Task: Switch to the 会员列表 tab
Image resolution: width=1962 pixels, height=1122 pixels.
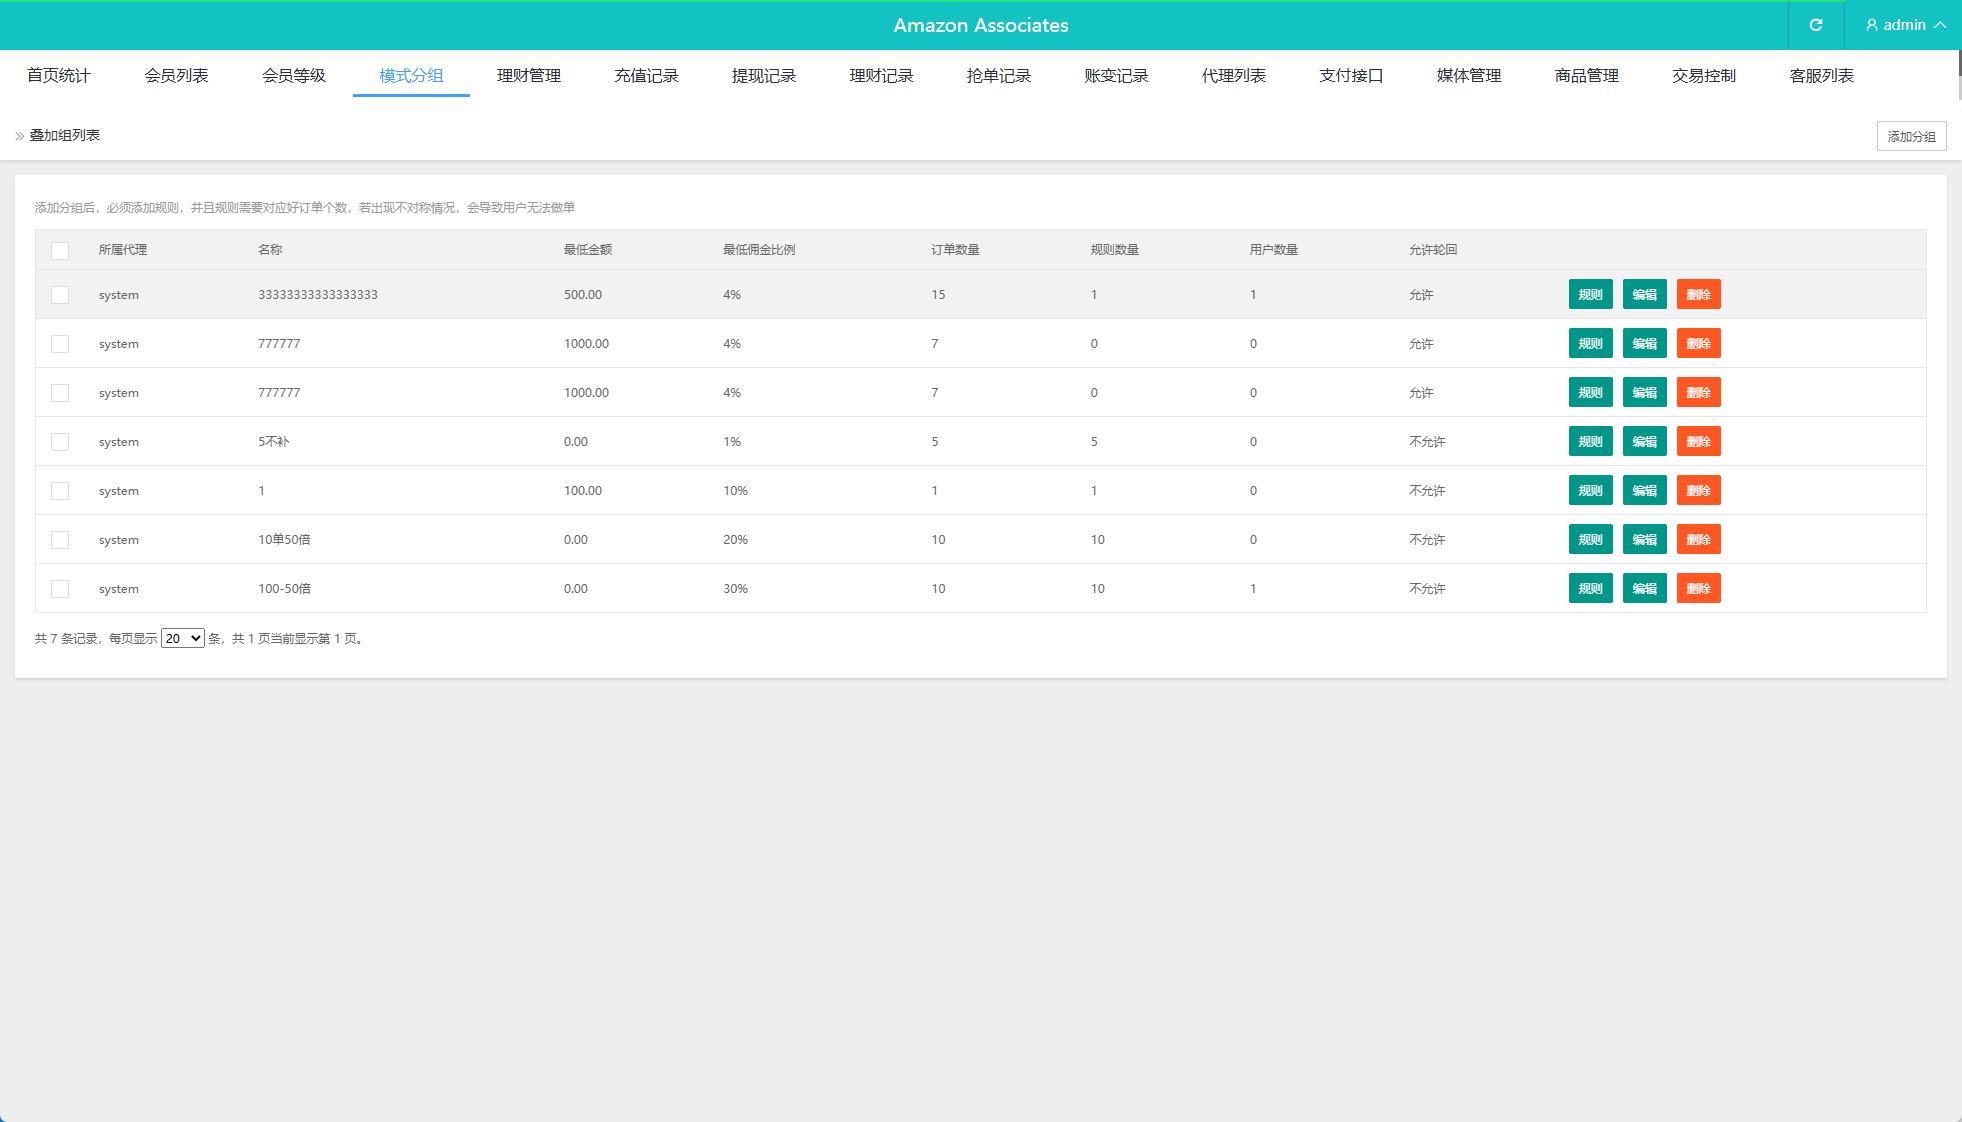Action: coord(176,76)
